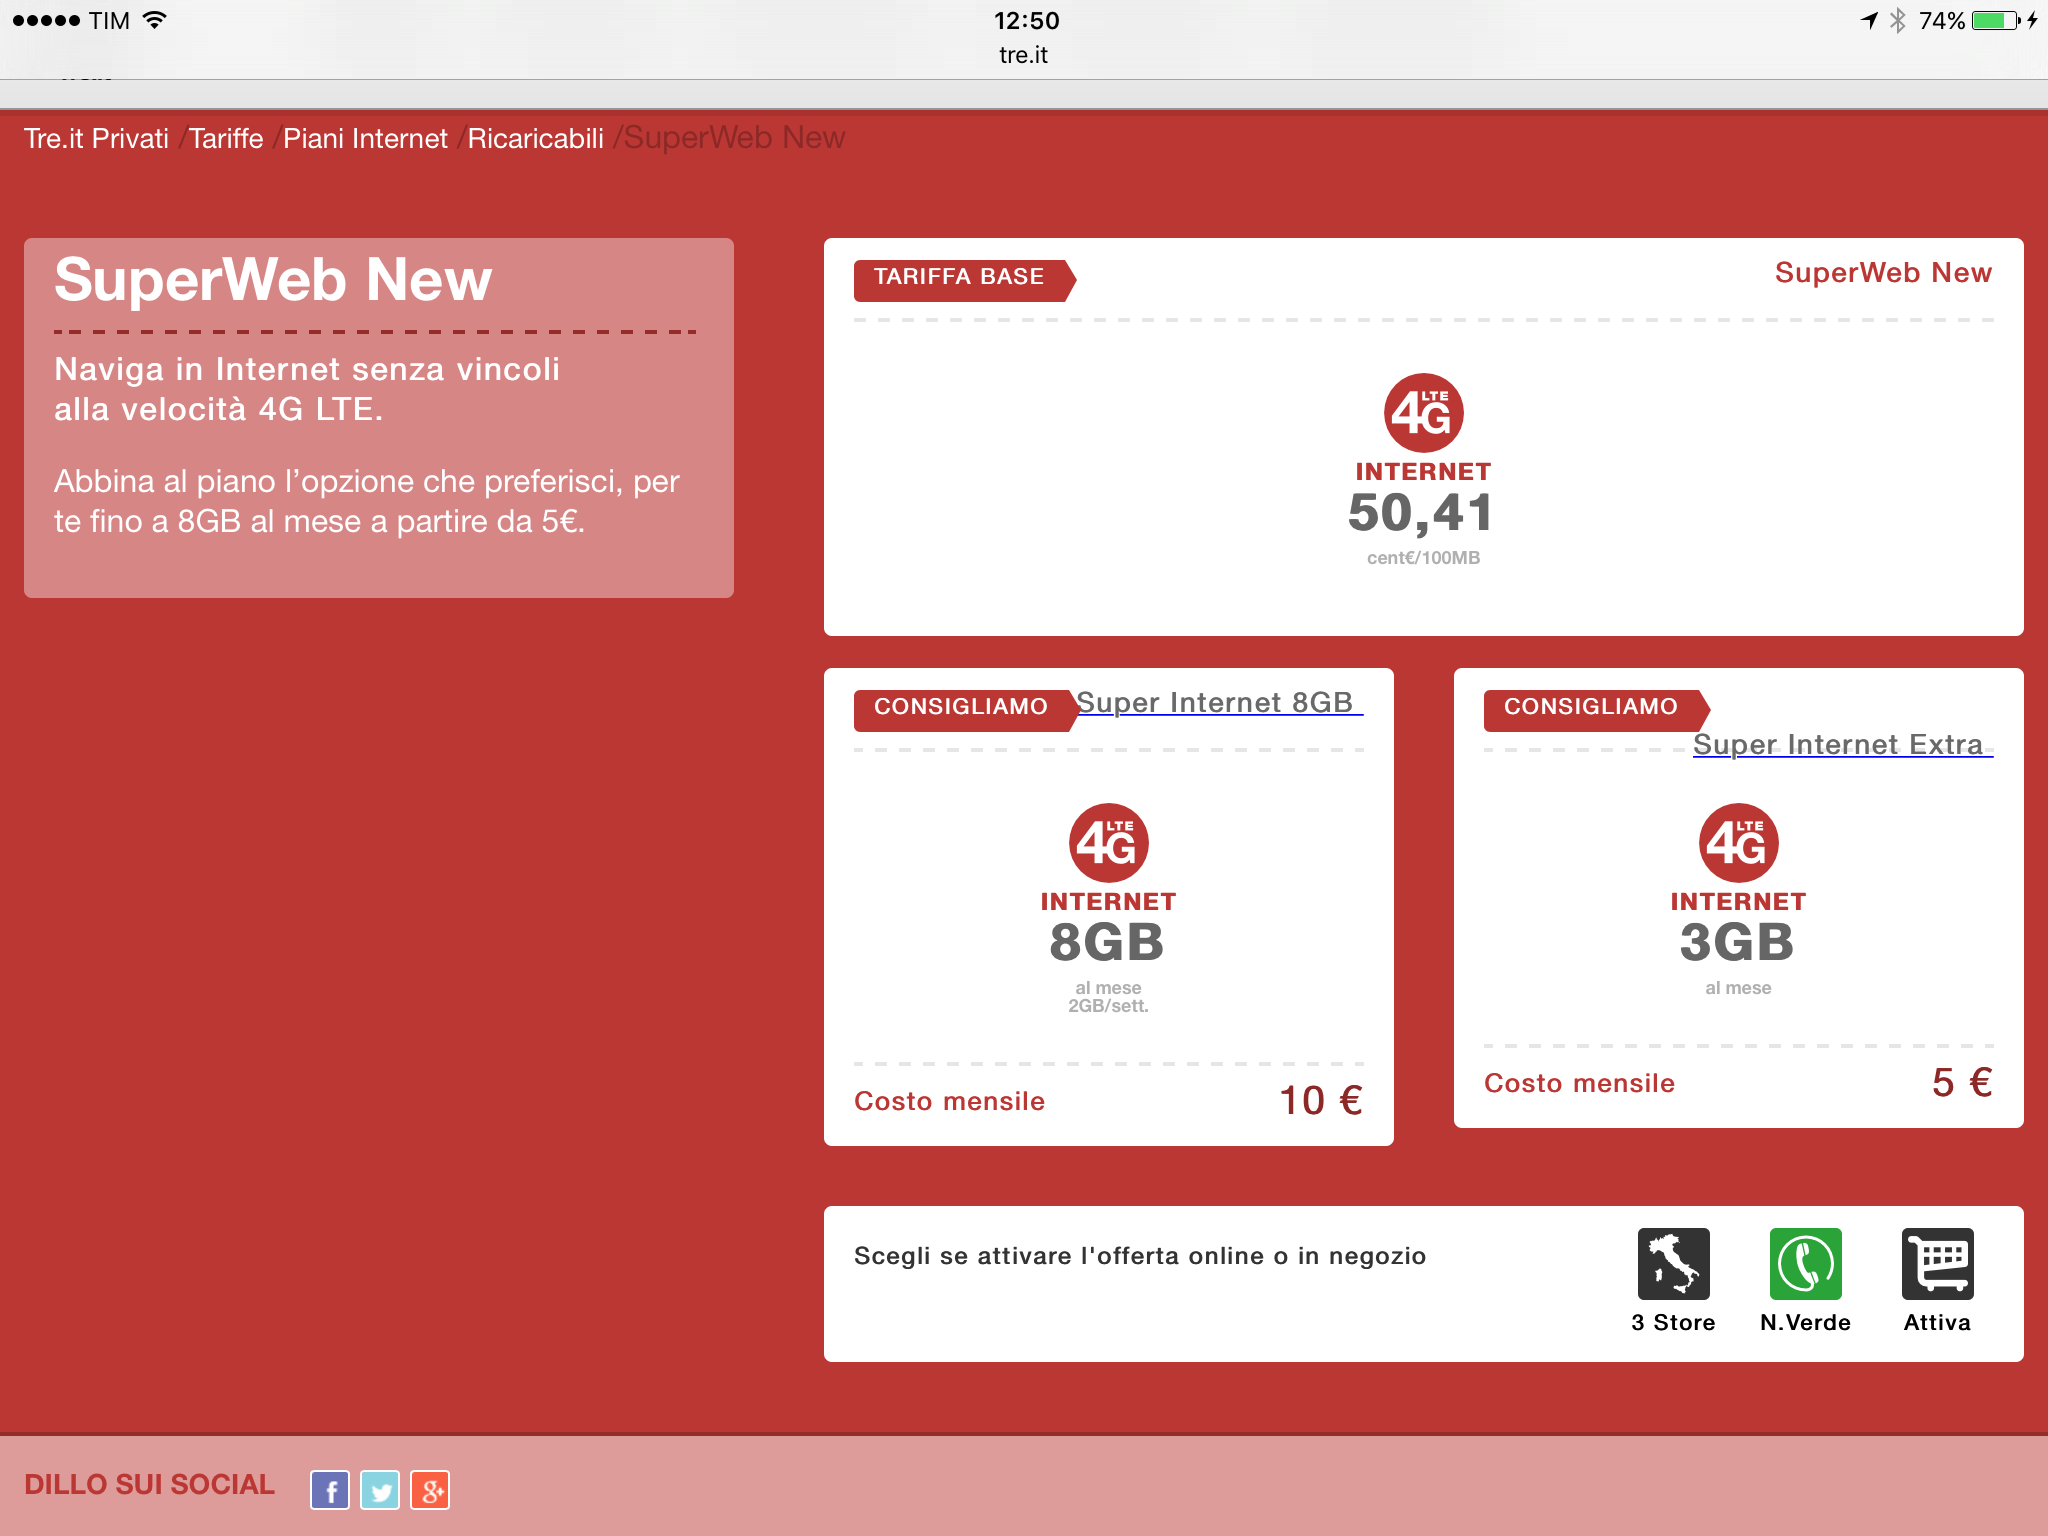Tap the 10 € monthly cost price
This screenshot has width=2048, height=1536.
1321,1100
